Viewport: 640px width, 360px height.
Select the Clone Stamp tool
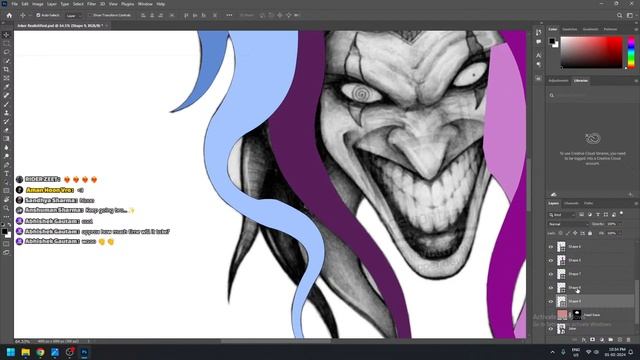tap(6, 113)
